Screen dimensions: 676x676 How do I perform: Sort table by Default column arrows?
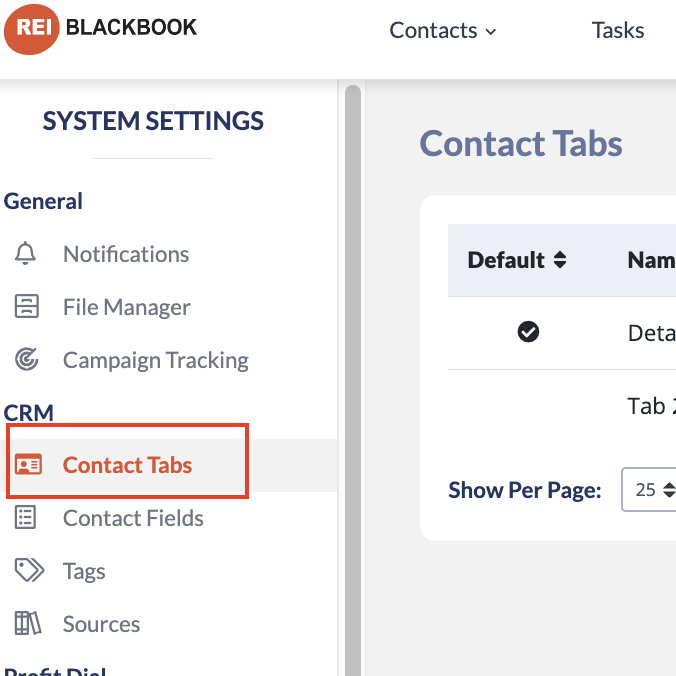click(x=560, y=260)
